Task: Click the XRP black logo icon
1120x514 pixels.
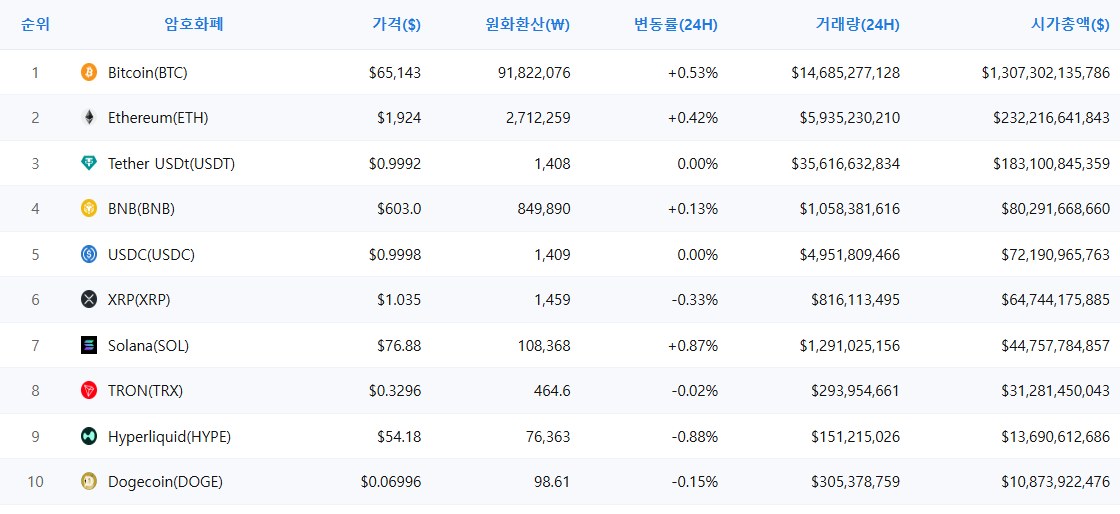Action: pyautogui.click(x=89, y=300)
